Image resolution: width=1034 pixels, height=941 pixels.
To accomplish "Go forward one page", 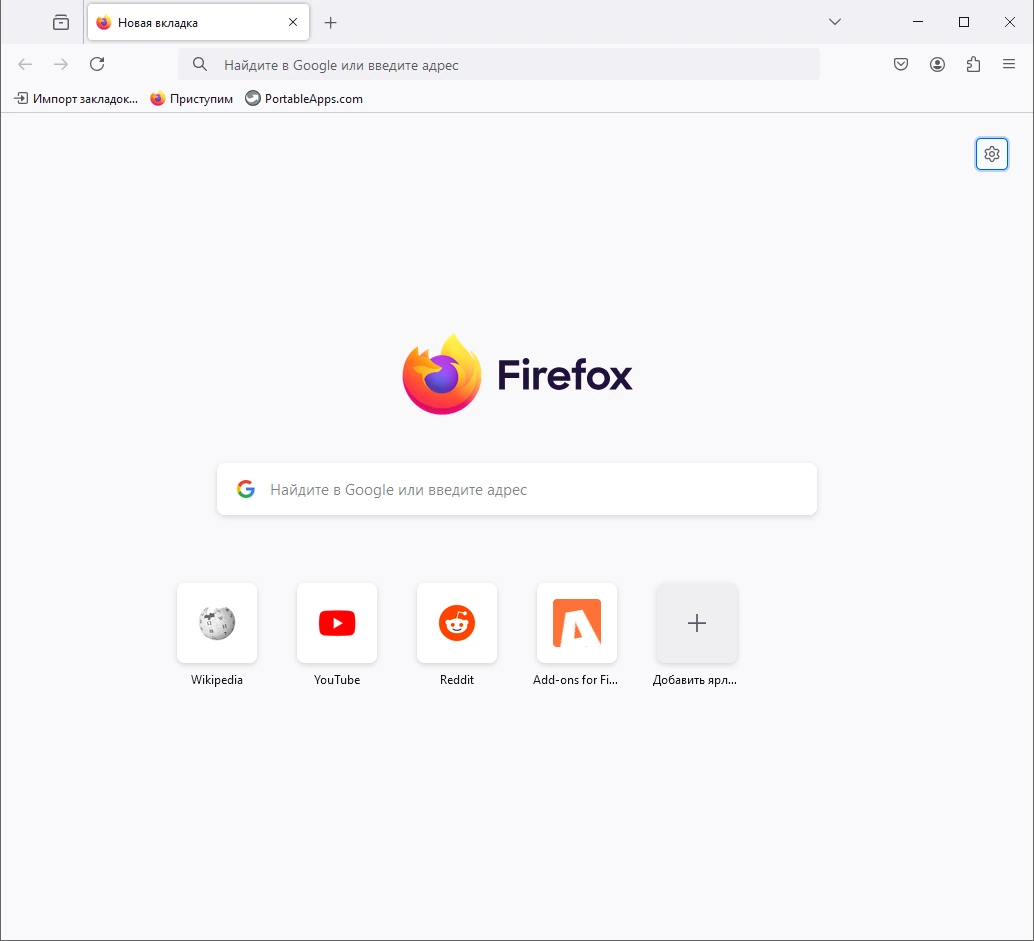I will click(x=61, y=64).
